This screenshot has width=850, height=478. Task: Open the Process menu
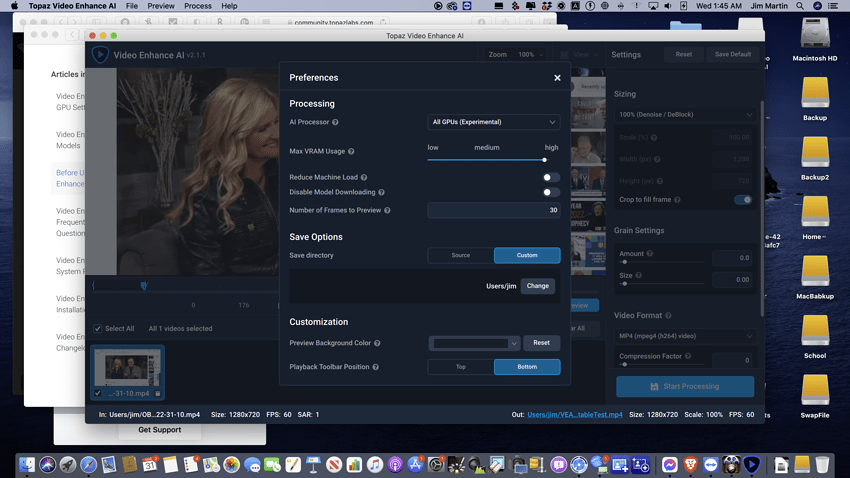pos(198,6)
